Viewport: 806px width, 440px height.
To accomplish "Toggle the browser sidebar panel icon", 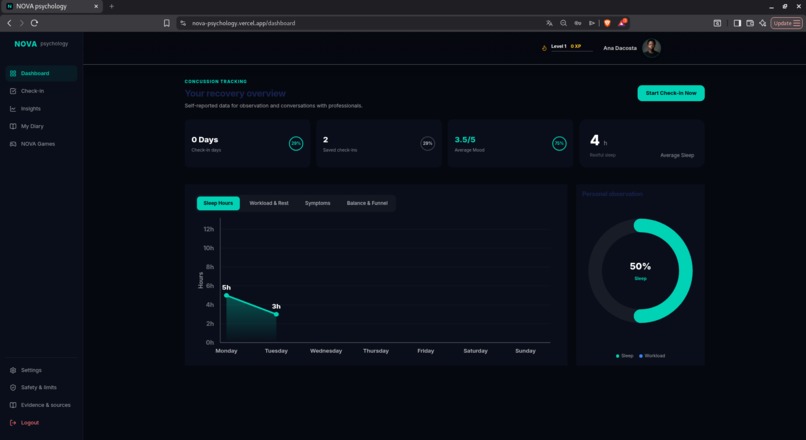I will [737, 23].
